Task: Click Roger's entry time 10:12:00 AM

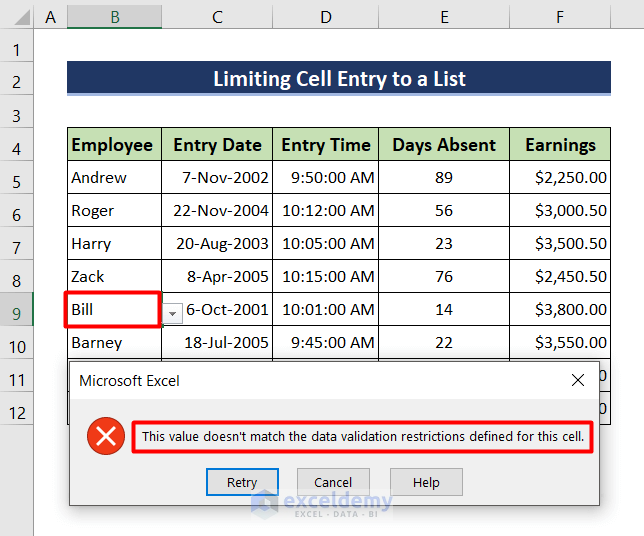Action: (326, 211)
